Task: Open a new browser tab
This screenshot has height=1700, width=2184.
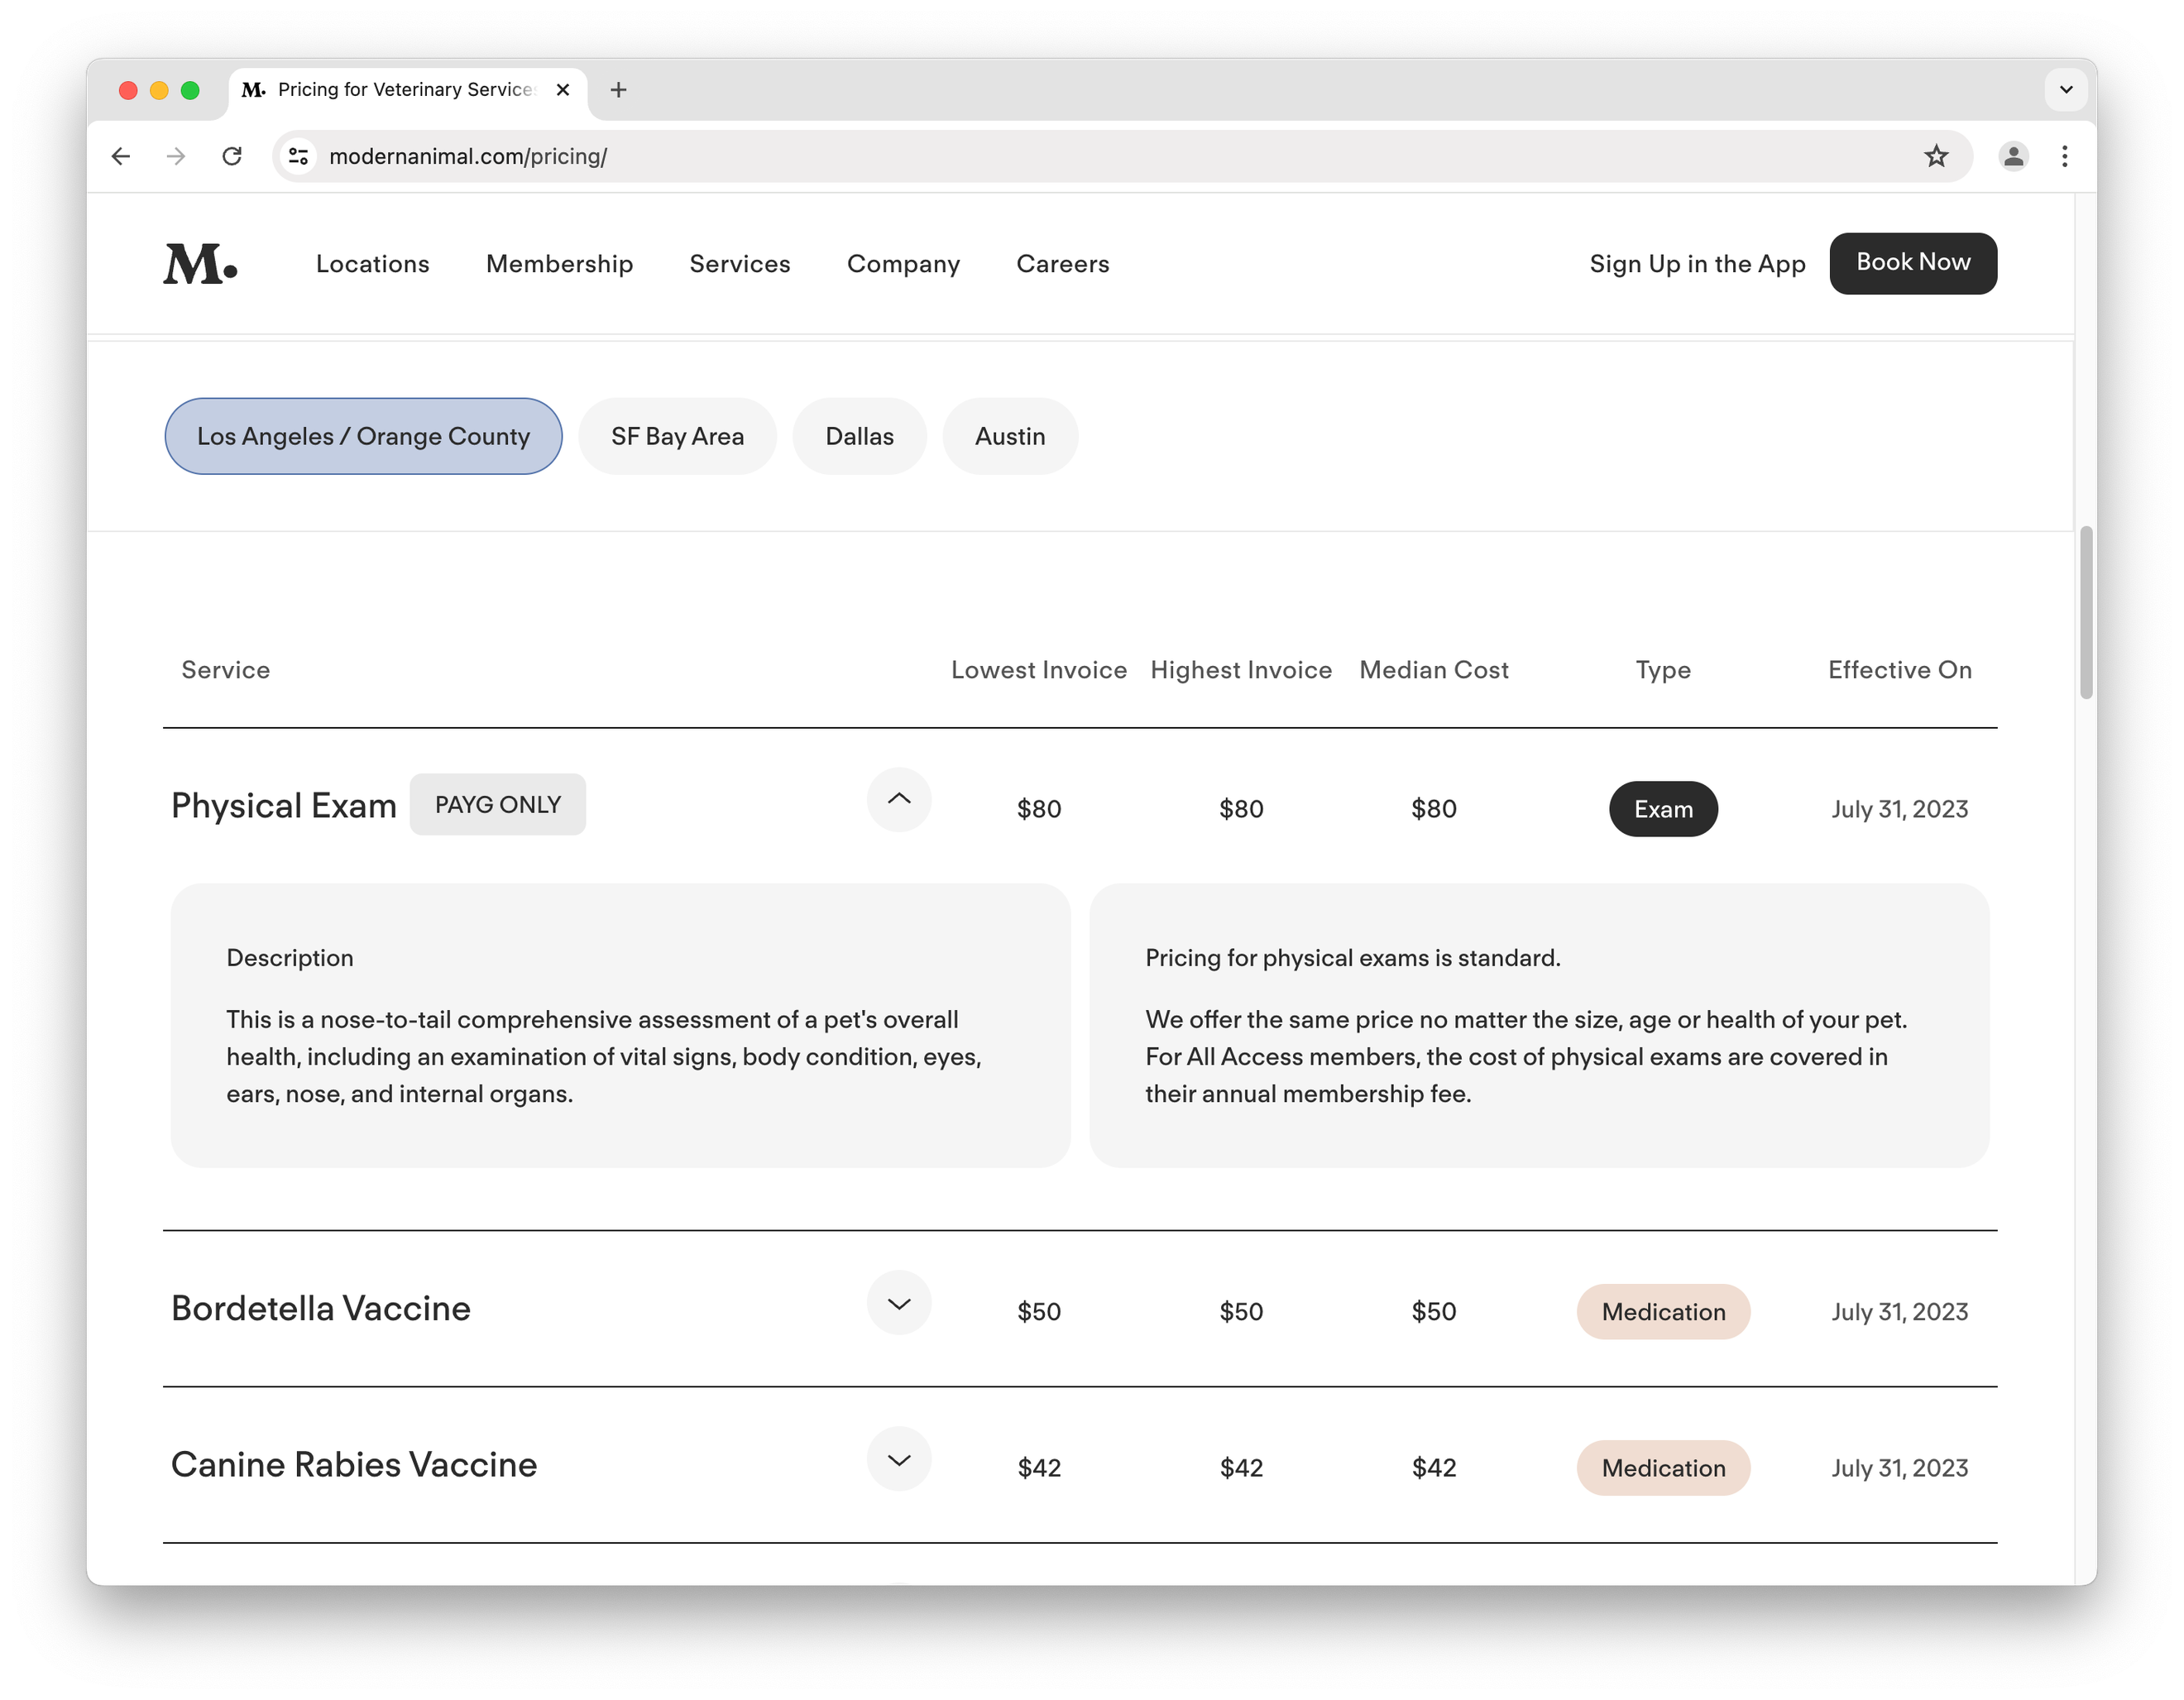Action: pos(618,90)
